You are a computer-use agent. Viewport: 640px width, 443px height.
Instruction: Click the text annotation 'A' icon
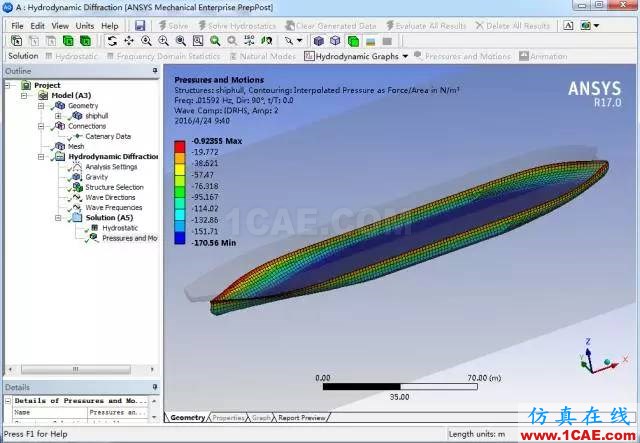(x=568, y=26)
